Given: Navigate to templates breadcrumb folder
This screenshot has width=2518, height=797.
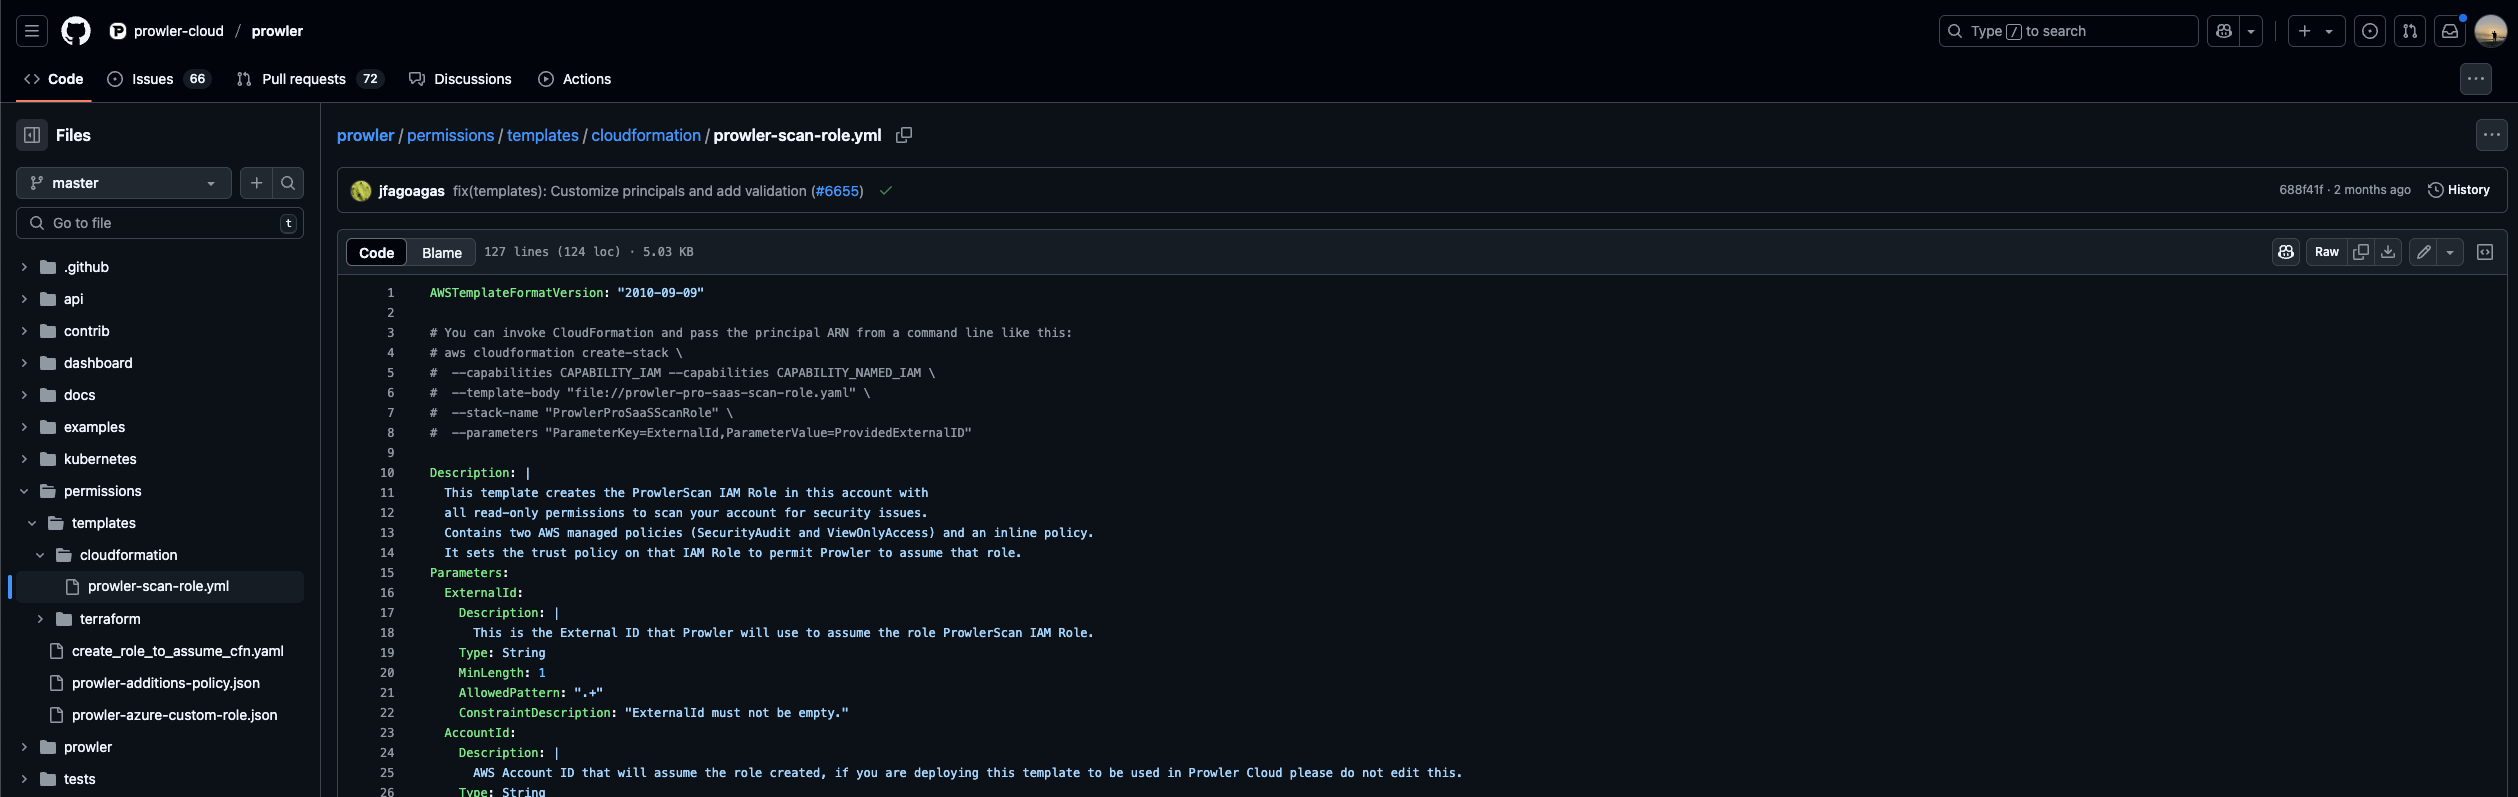Looking at the screenshot, I should click(x=543, y=135).
